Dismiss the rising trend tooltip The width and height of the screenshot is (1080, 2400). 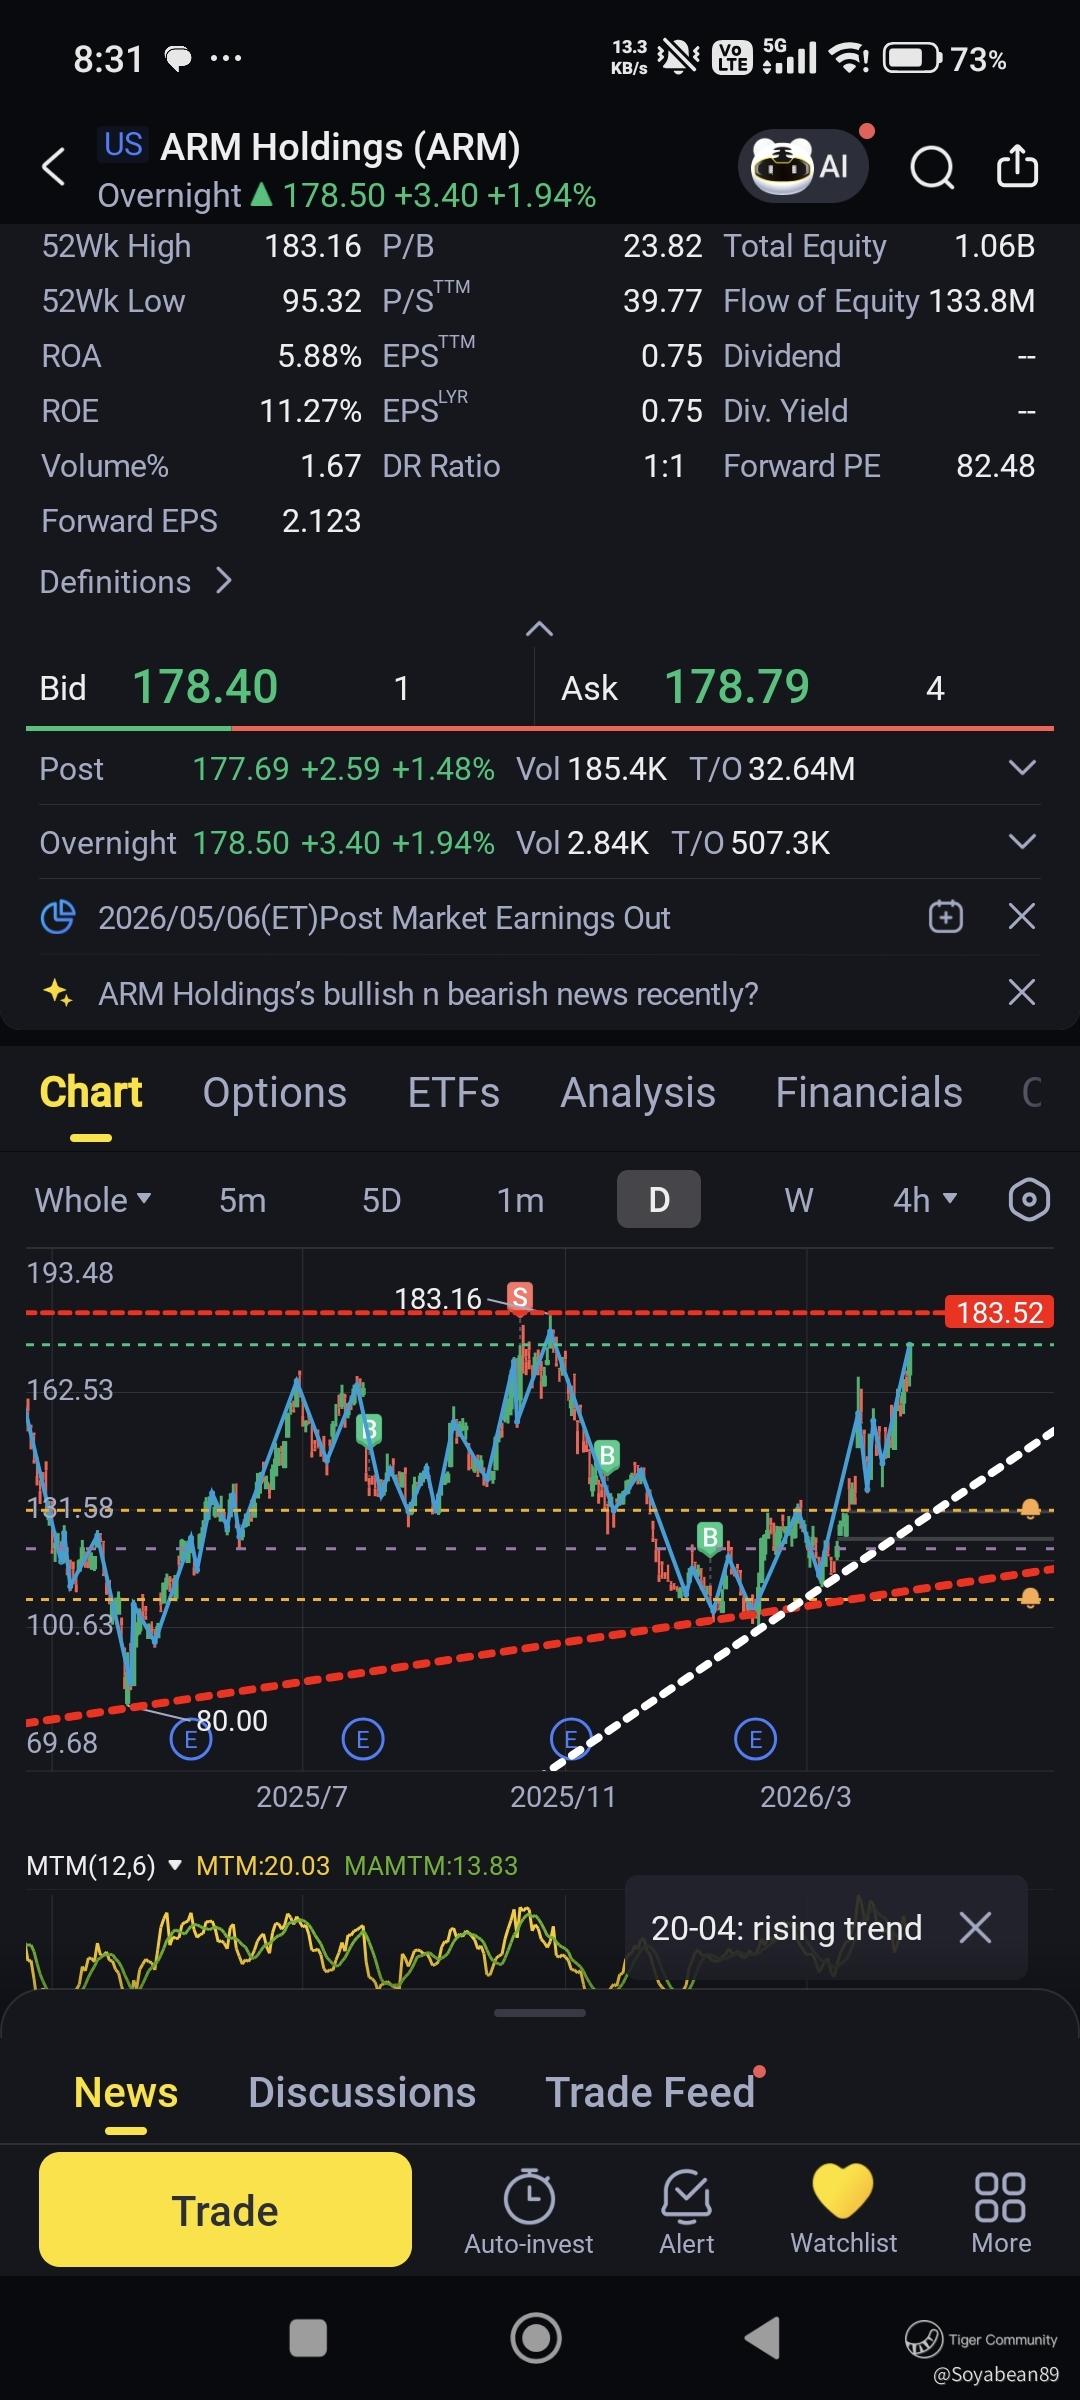(x=975, y=1928)
